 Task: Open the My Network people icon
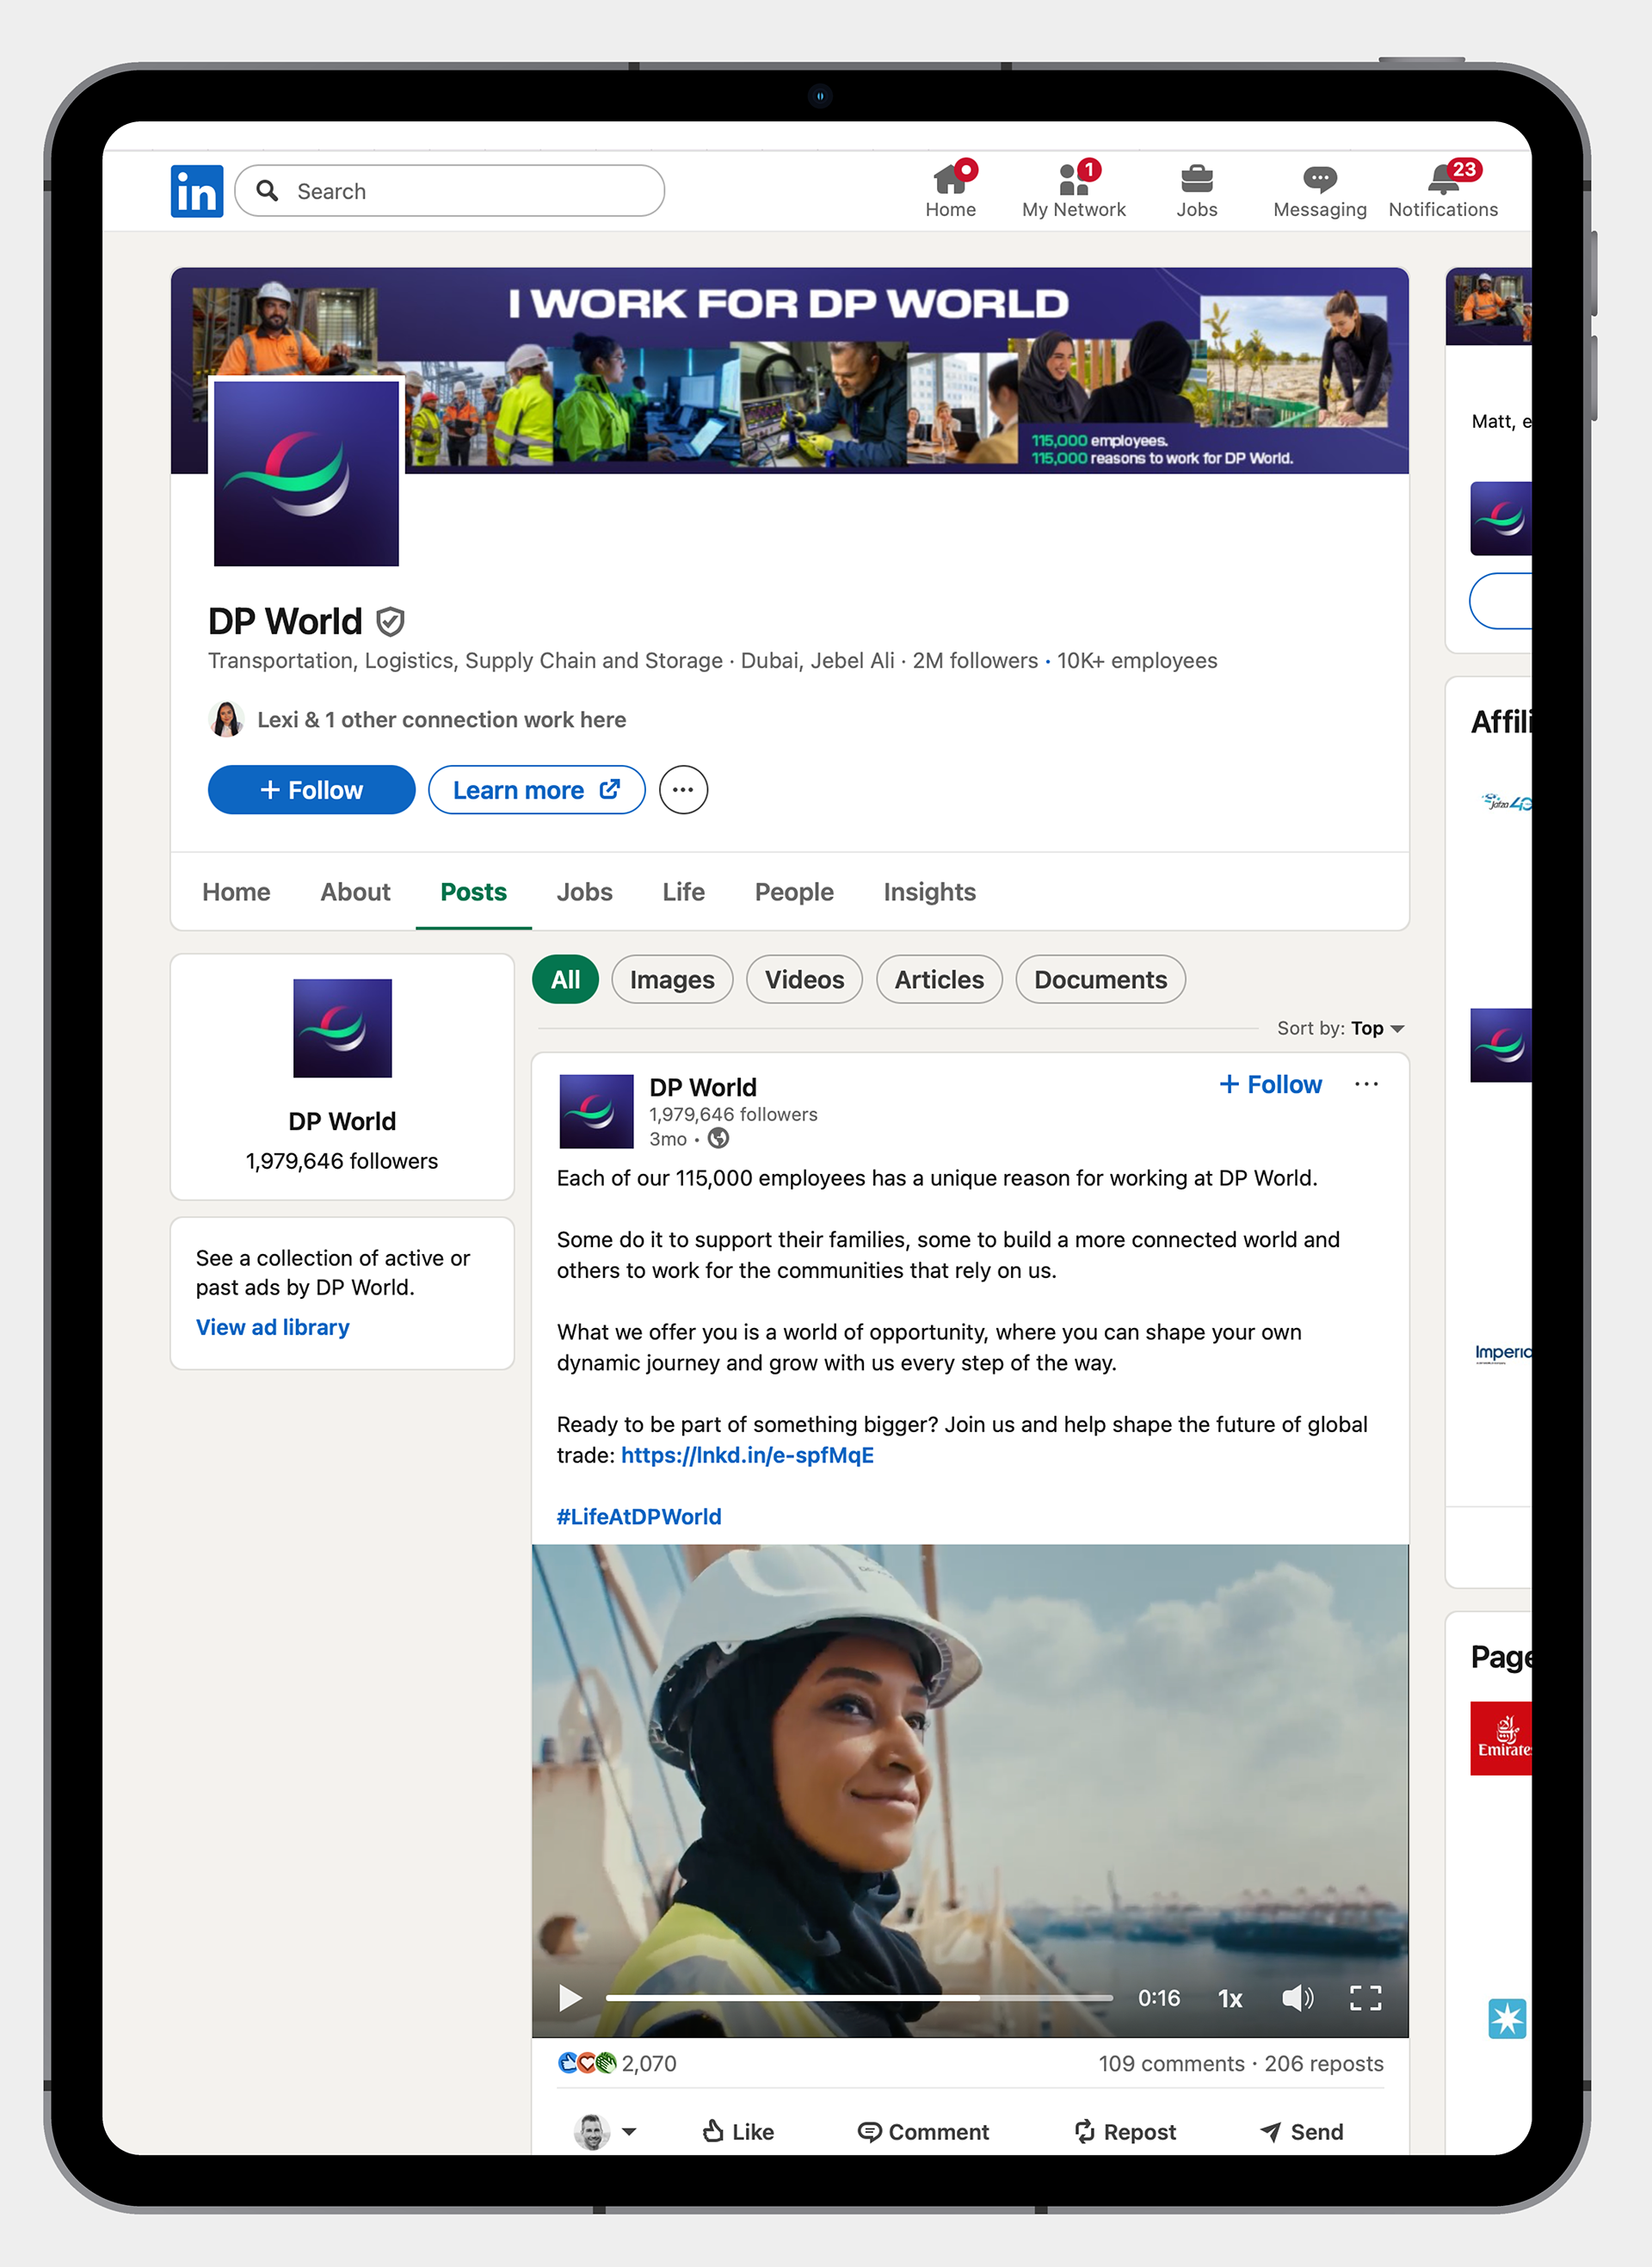click(x=1073, y=180)
